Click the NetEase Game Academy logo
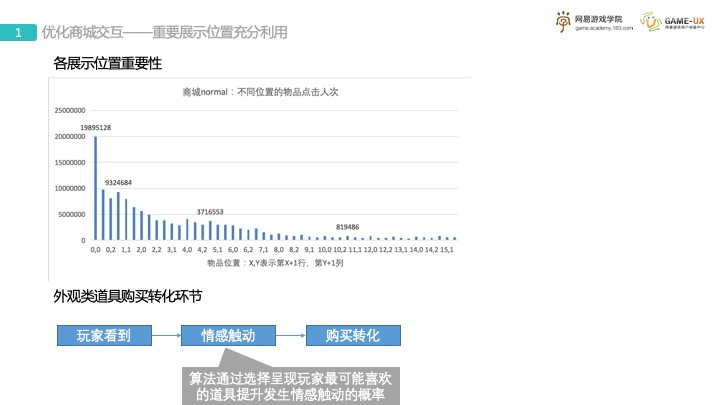This screenshot has height=405, width=720. (x=594, y=22)
